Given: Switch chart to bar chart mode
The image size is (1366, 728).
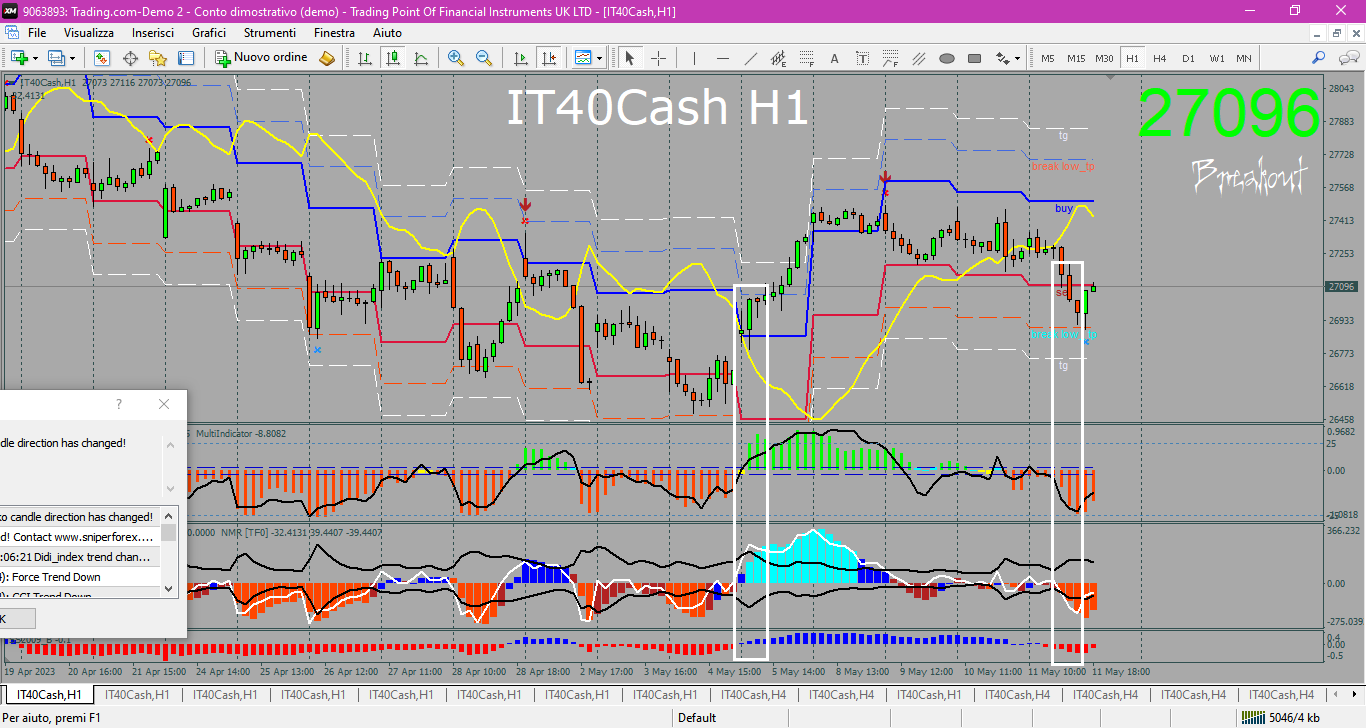Looking at the screenshot, I should pyautogui.click(x=365, y=58).
